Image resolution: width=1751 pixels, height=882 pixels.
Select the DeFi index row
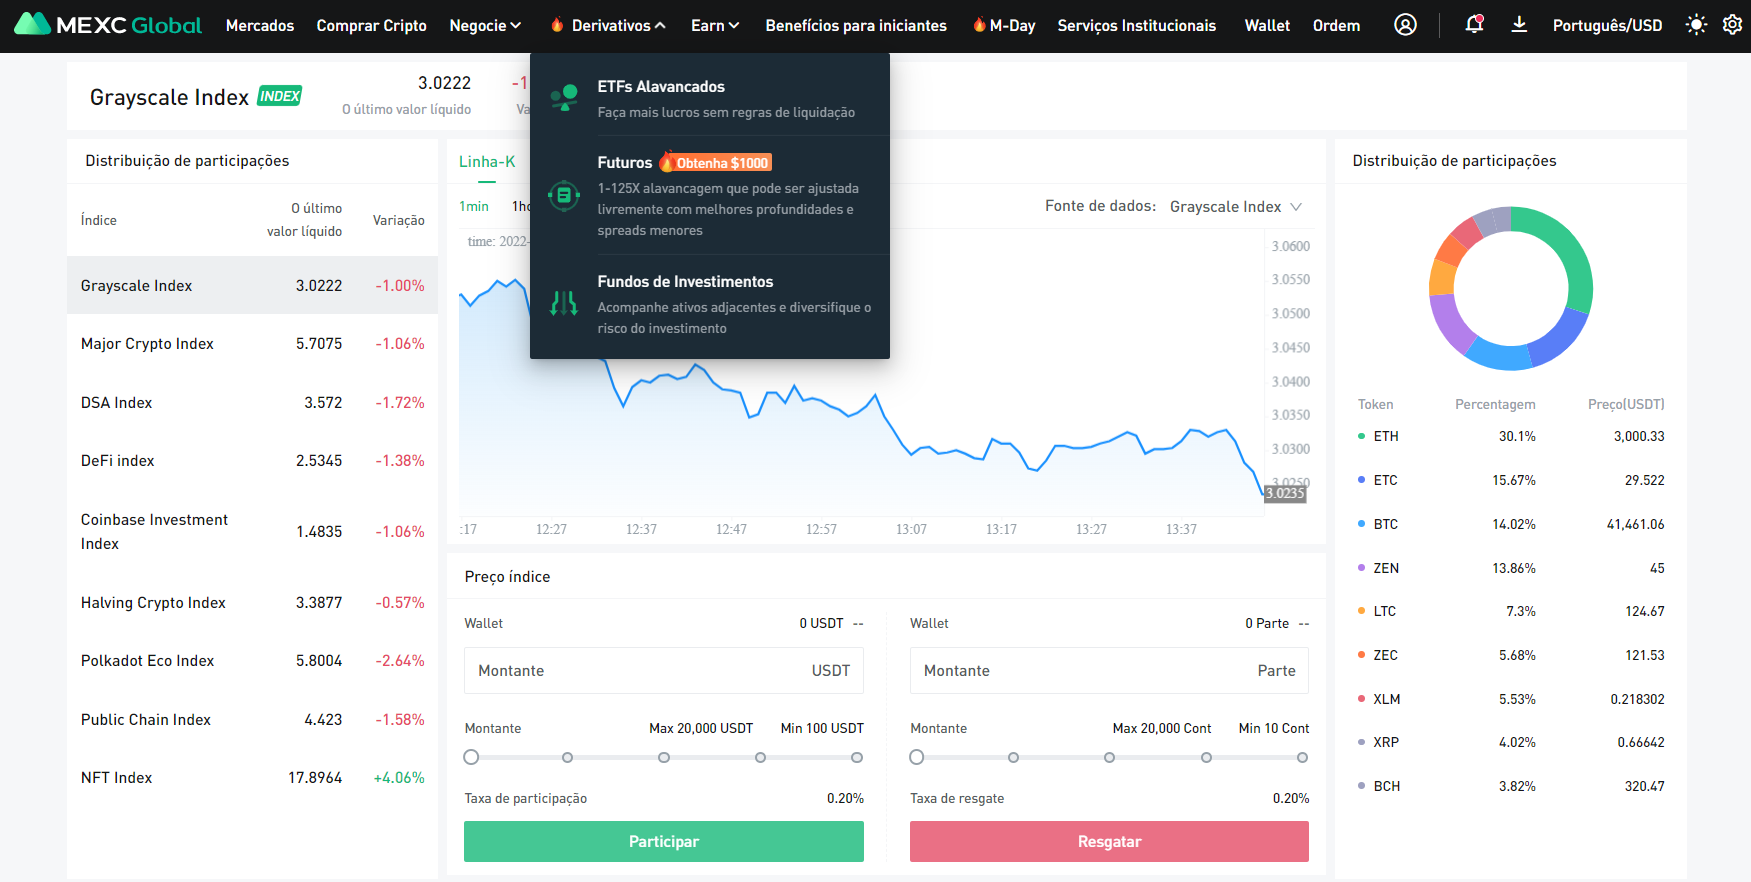point(252,460)
